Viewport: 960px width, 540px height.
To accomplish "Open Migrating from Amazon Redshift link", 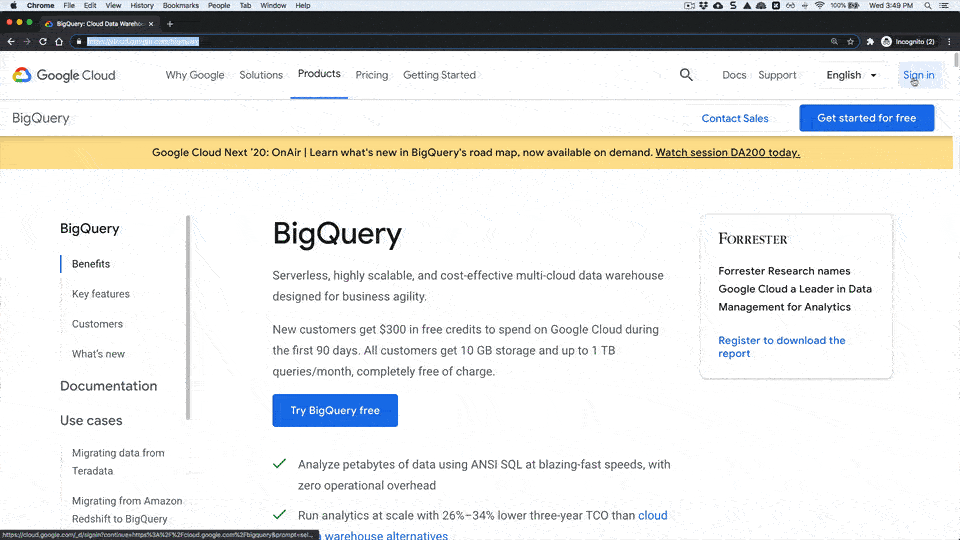I will [x=127, y=509].
